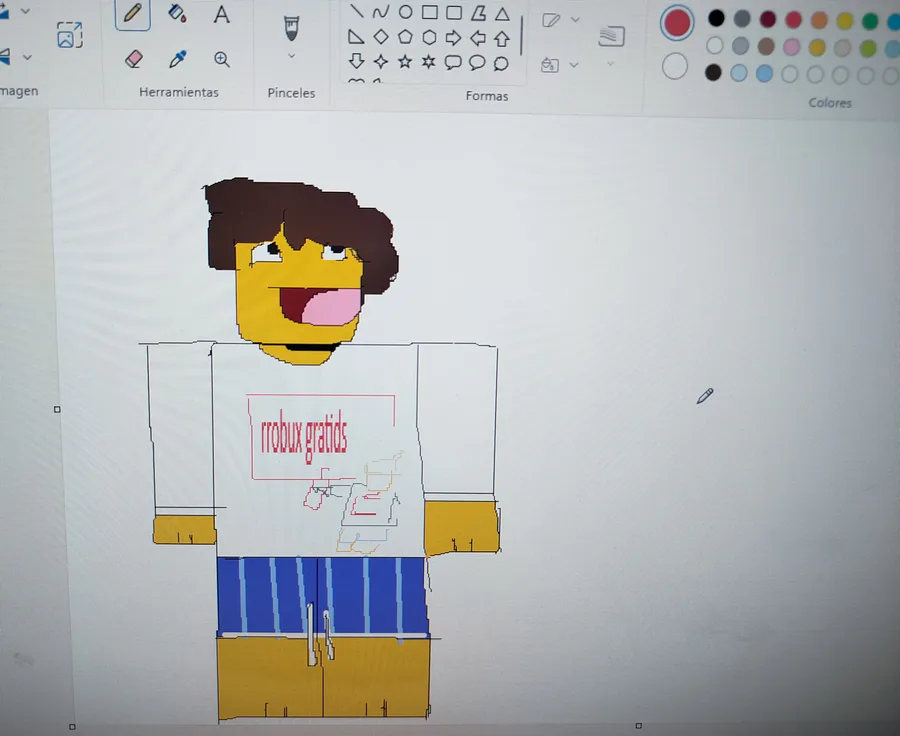Pick the brown color swatch

pos(766,46)
